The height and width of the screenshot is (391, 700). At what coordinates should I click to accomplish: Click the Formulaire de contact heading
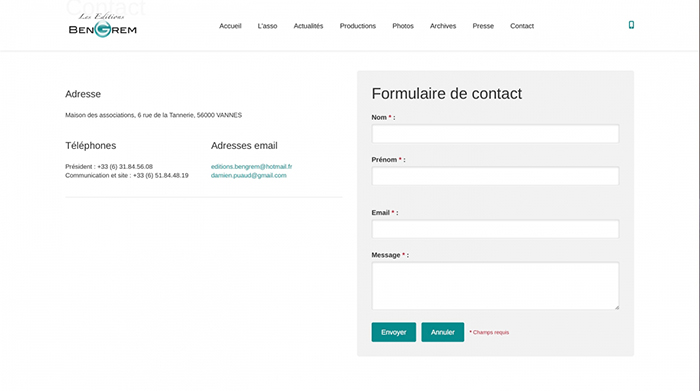446,94
